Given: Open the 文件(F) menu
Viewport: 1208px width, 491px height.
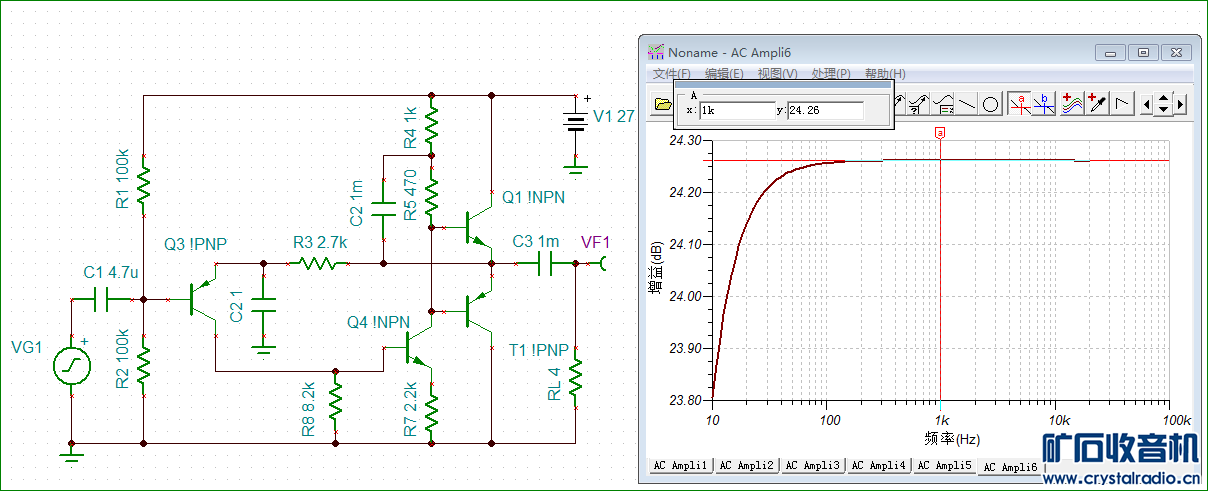Looking at the screenshot, I should (x=671, y=74).
